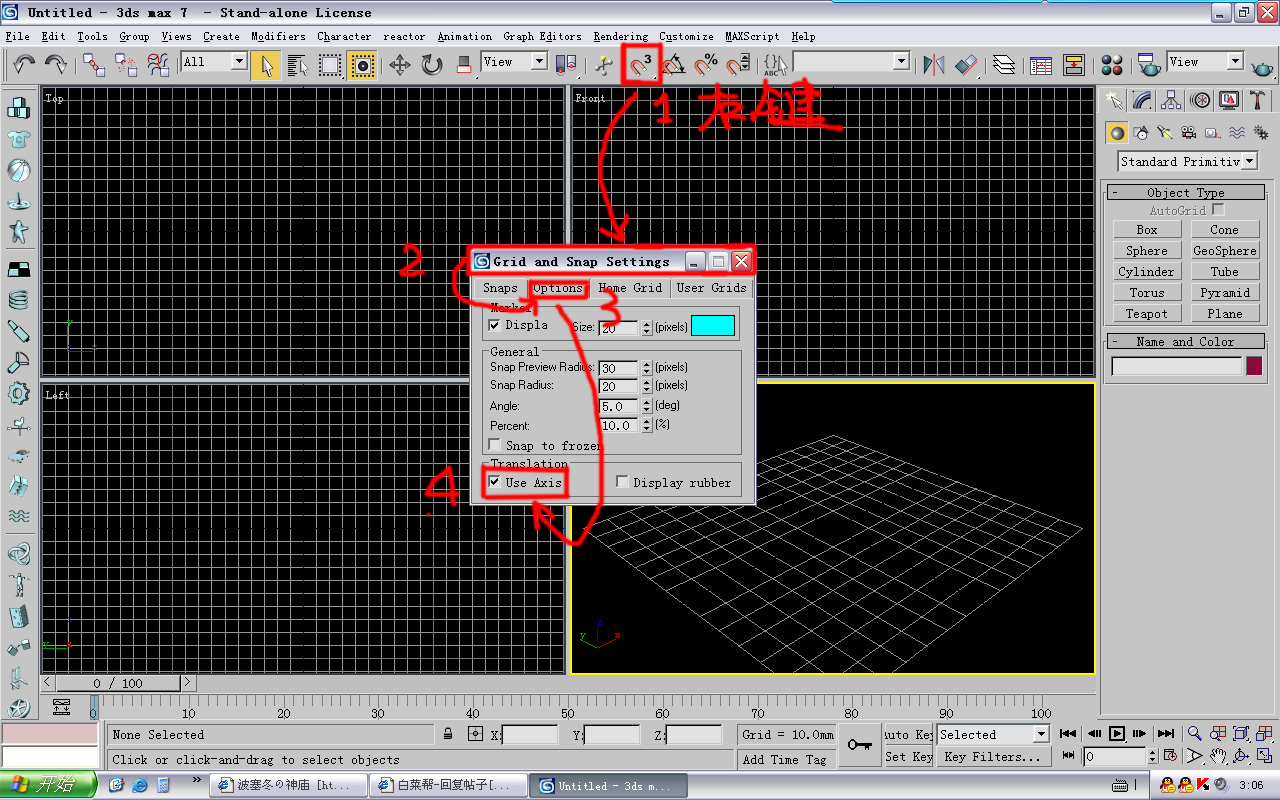Create reactor Water waves icon
Screen dimensions: 1280x800
(19, 517)
